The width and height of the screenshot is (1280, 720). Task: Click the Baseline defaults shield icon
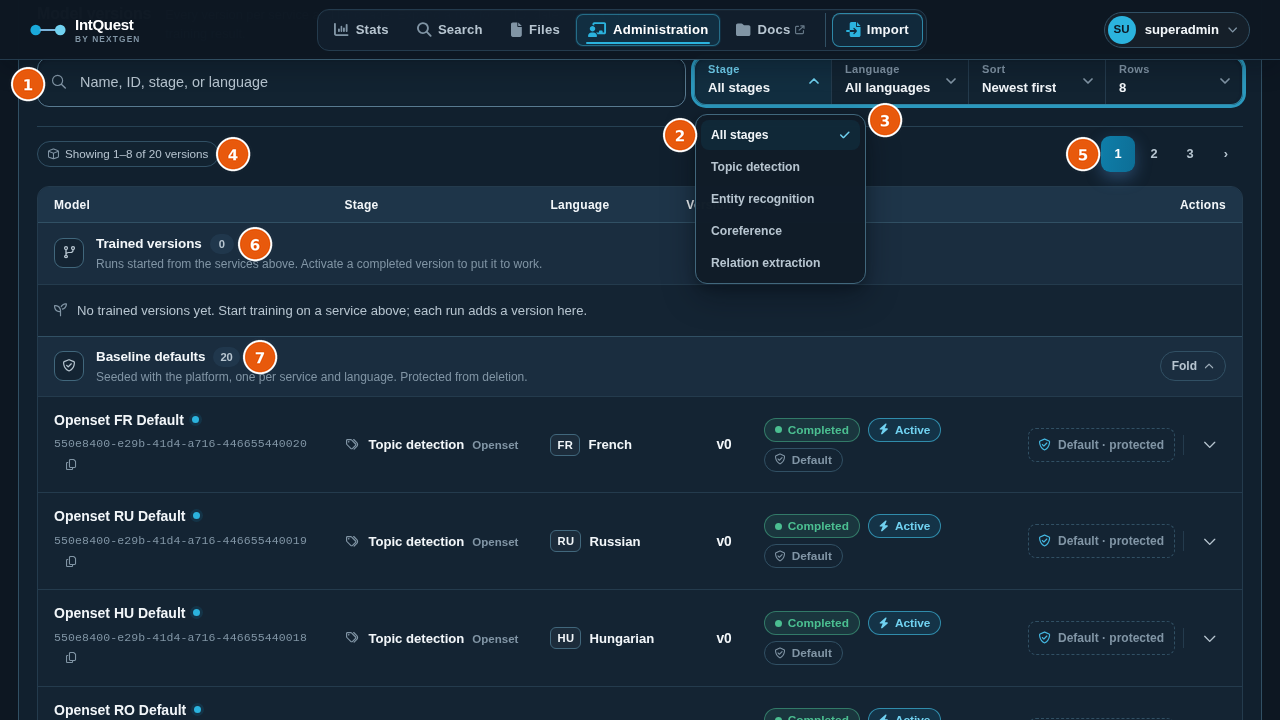point(69,366)
